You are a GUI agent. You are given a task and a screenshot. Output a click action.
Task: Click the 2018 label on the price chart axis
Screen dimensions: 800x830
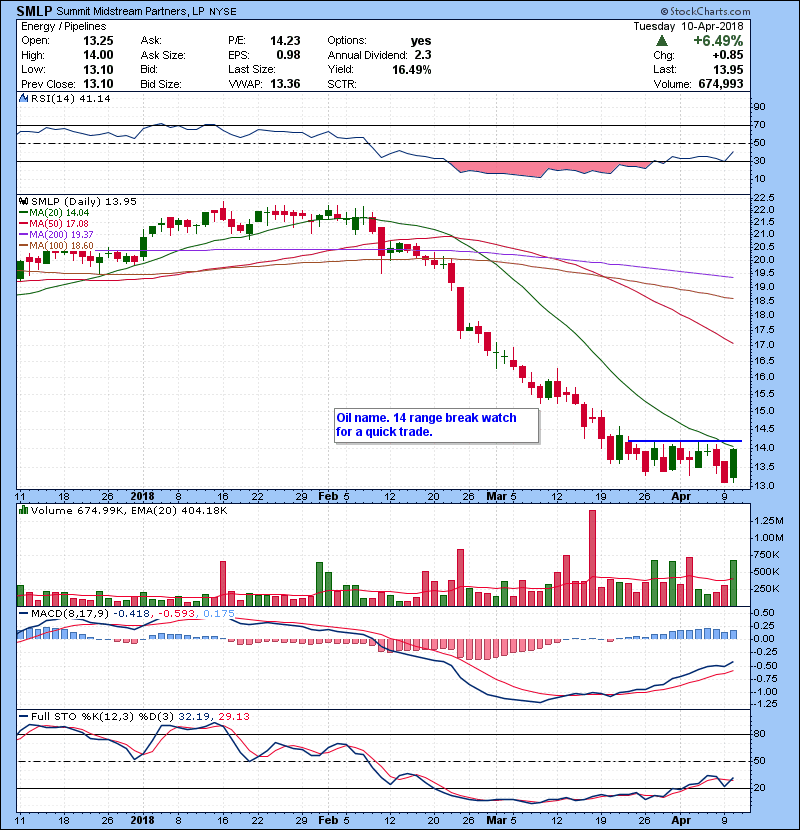[x=142, y=497]
